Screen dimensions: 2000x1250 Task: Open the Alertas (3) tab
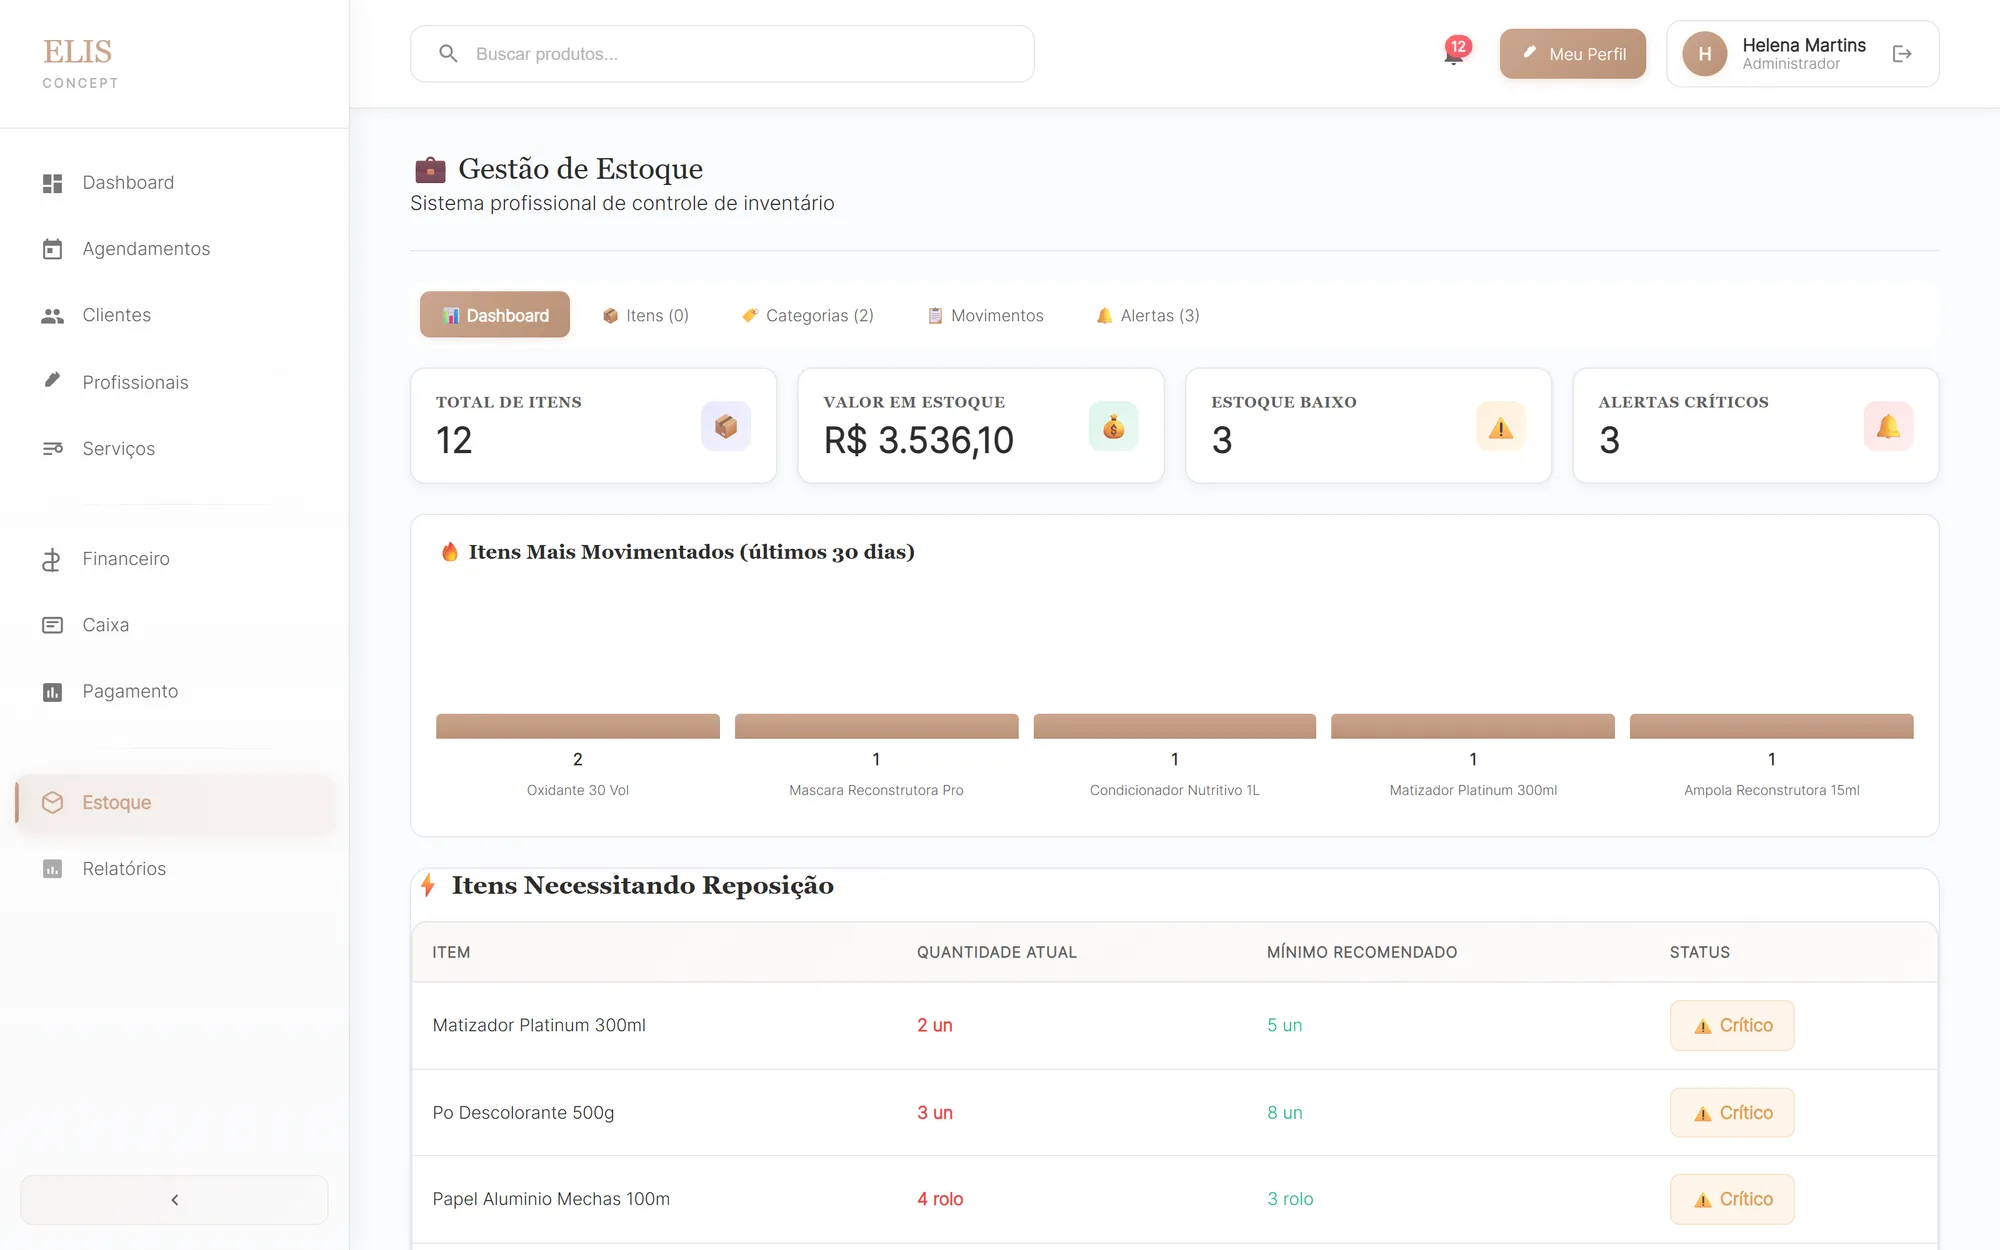[x=1148, y=315]
